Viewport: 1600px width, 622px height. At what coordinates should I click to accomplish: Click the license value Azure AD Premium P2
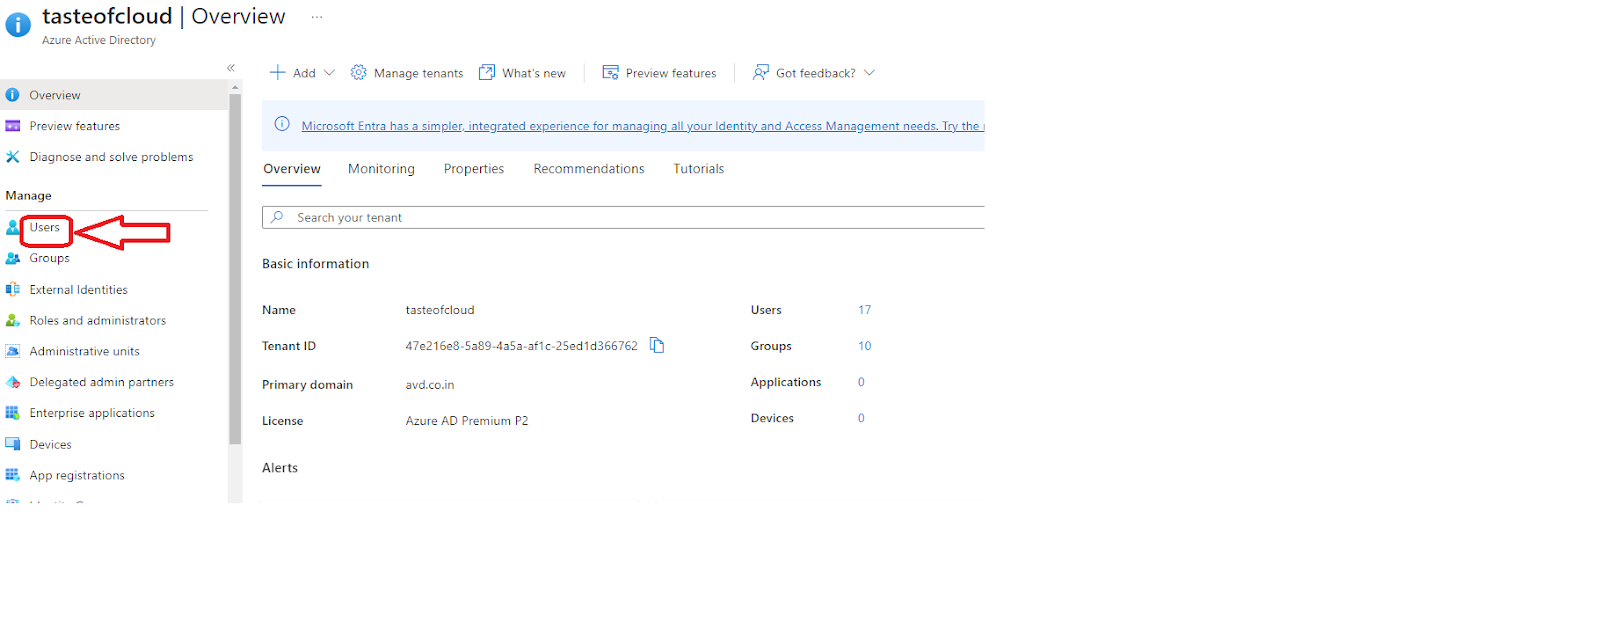pyautogui.click(x=467, y=421)
